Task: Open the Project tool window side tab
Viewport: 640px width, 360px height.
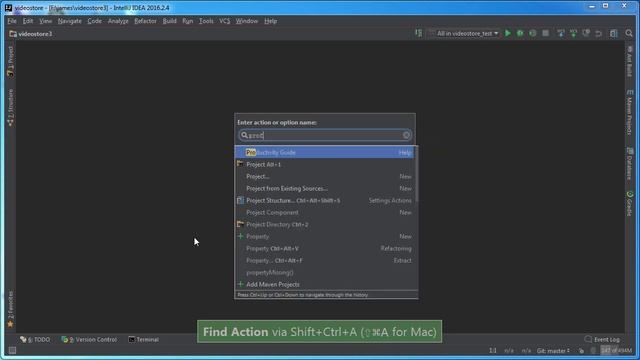Action: click(x=10, y=62)
